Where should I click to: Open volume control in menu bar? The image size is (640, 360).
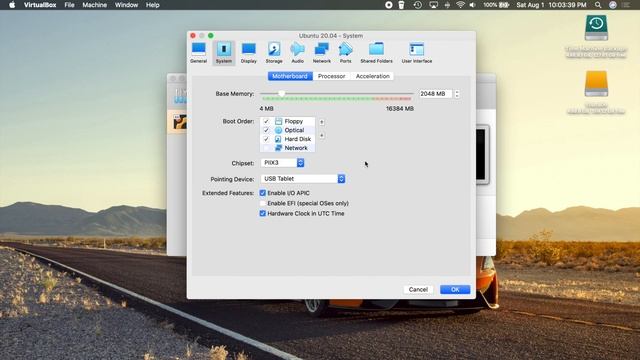tap(473, 5)
